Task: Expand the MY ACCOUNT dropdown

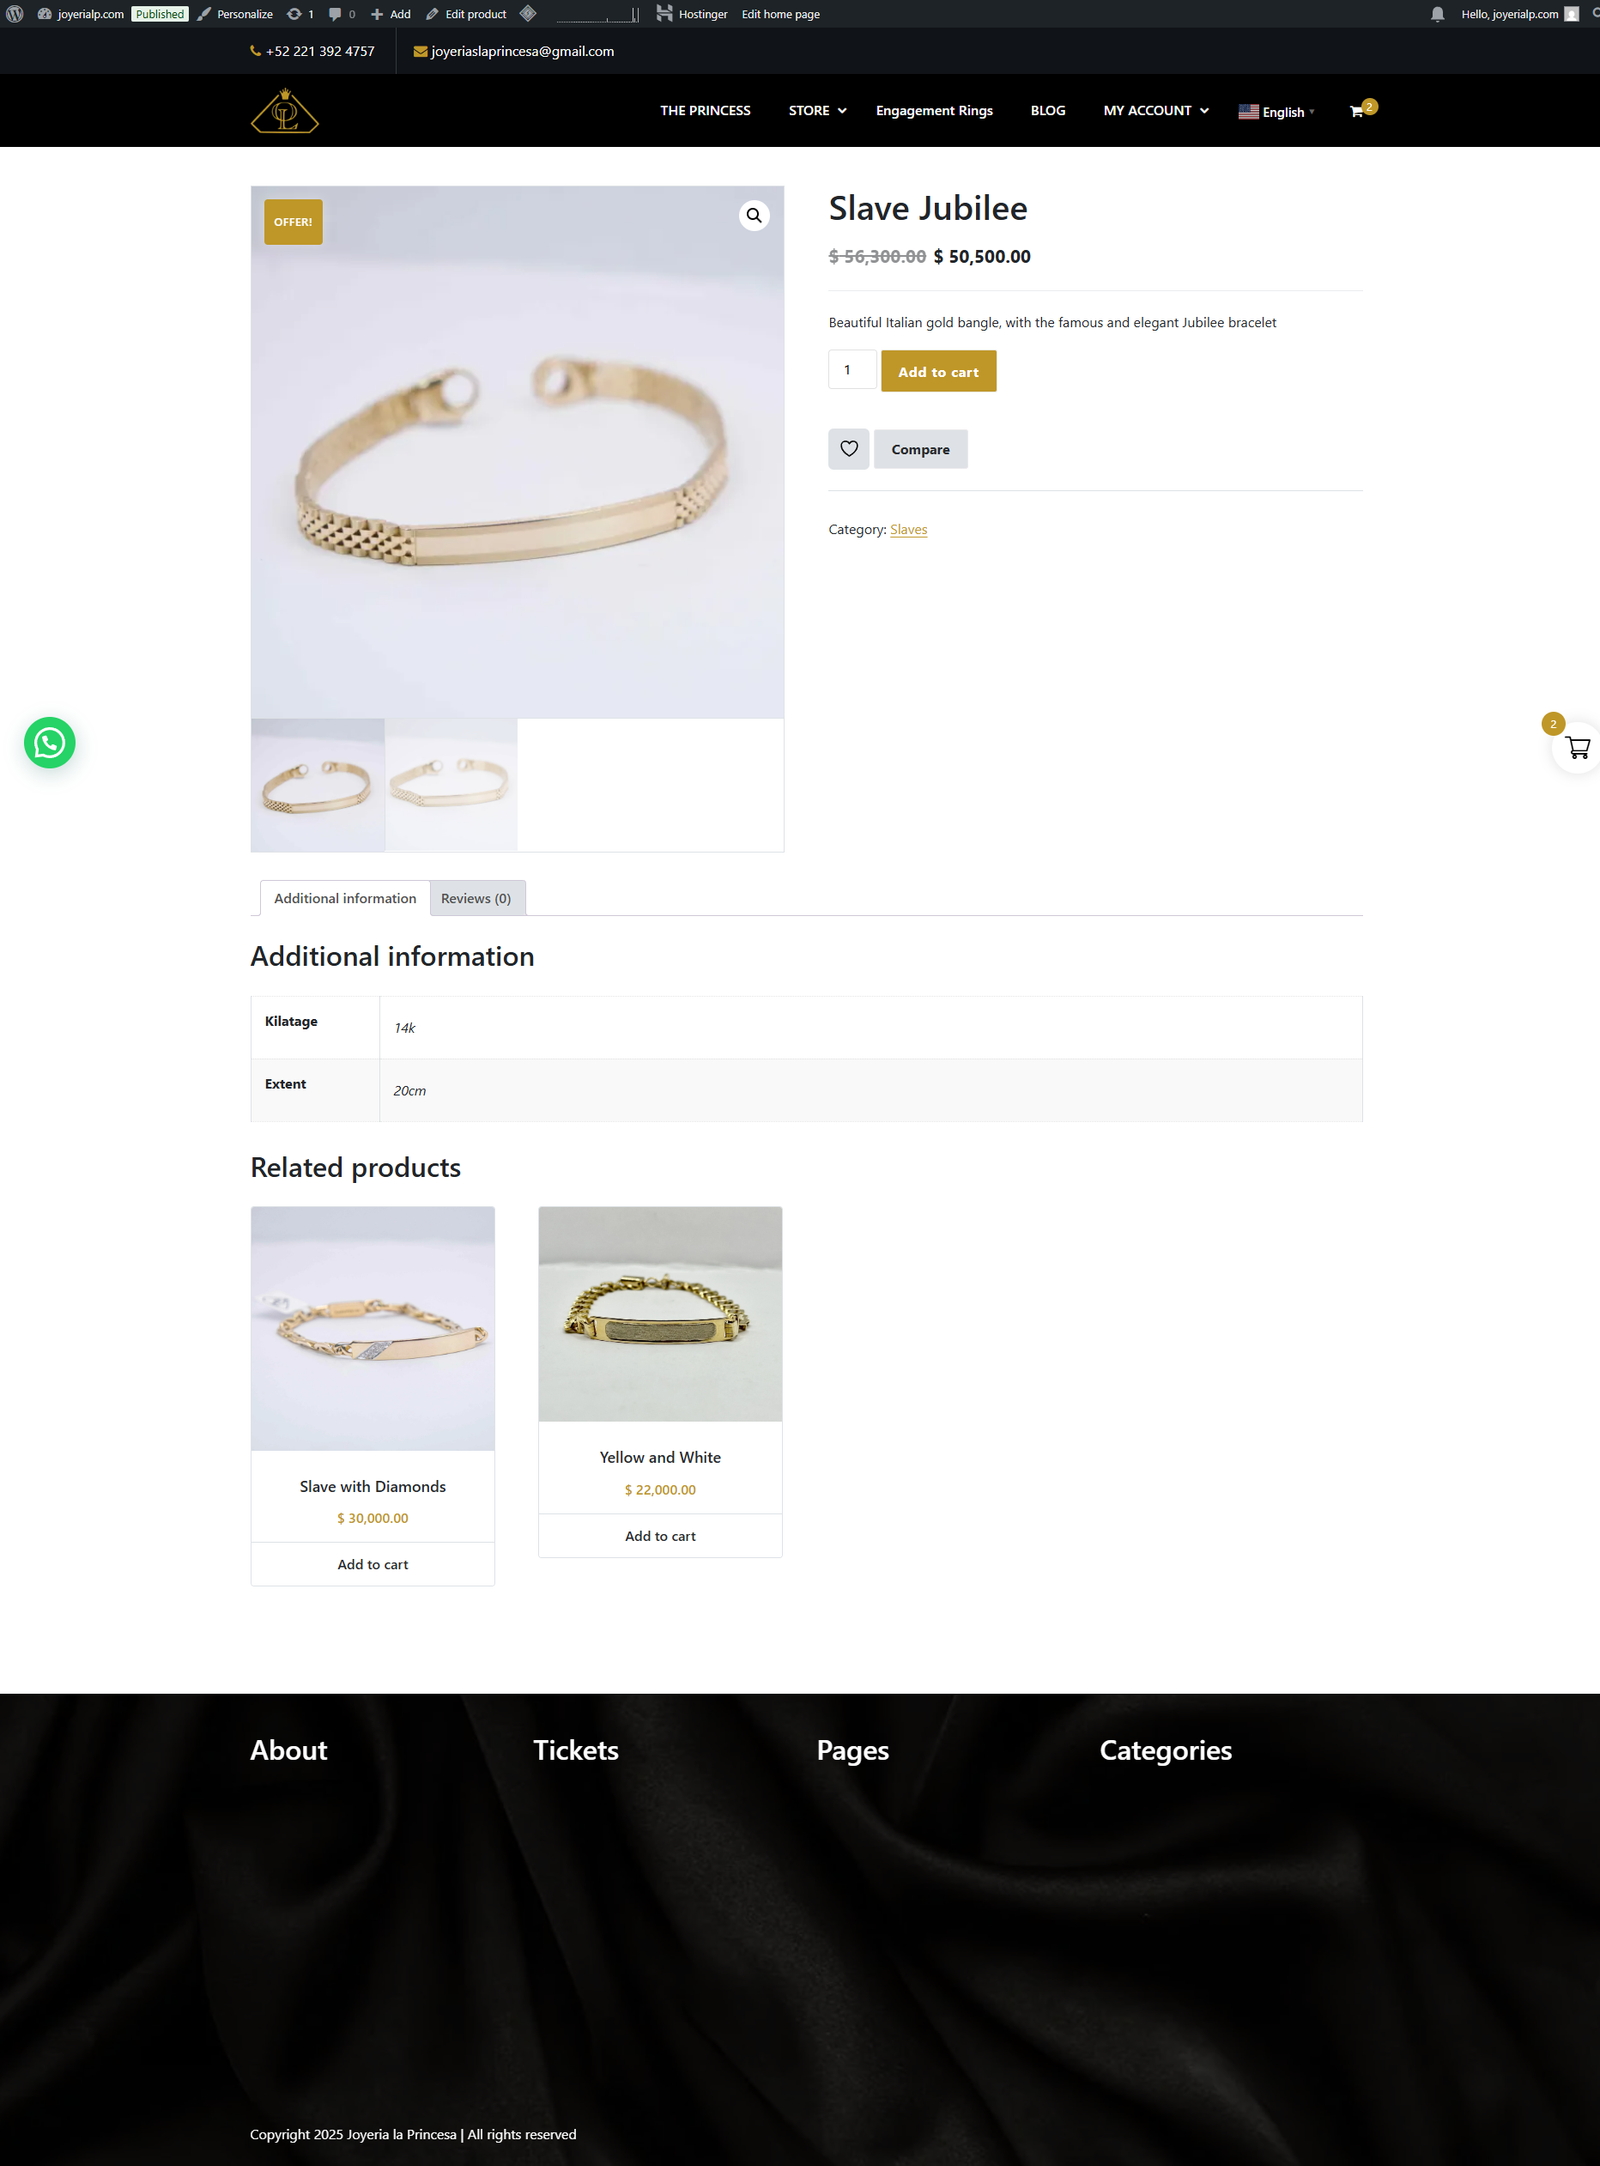Action: click(1156, 111)
